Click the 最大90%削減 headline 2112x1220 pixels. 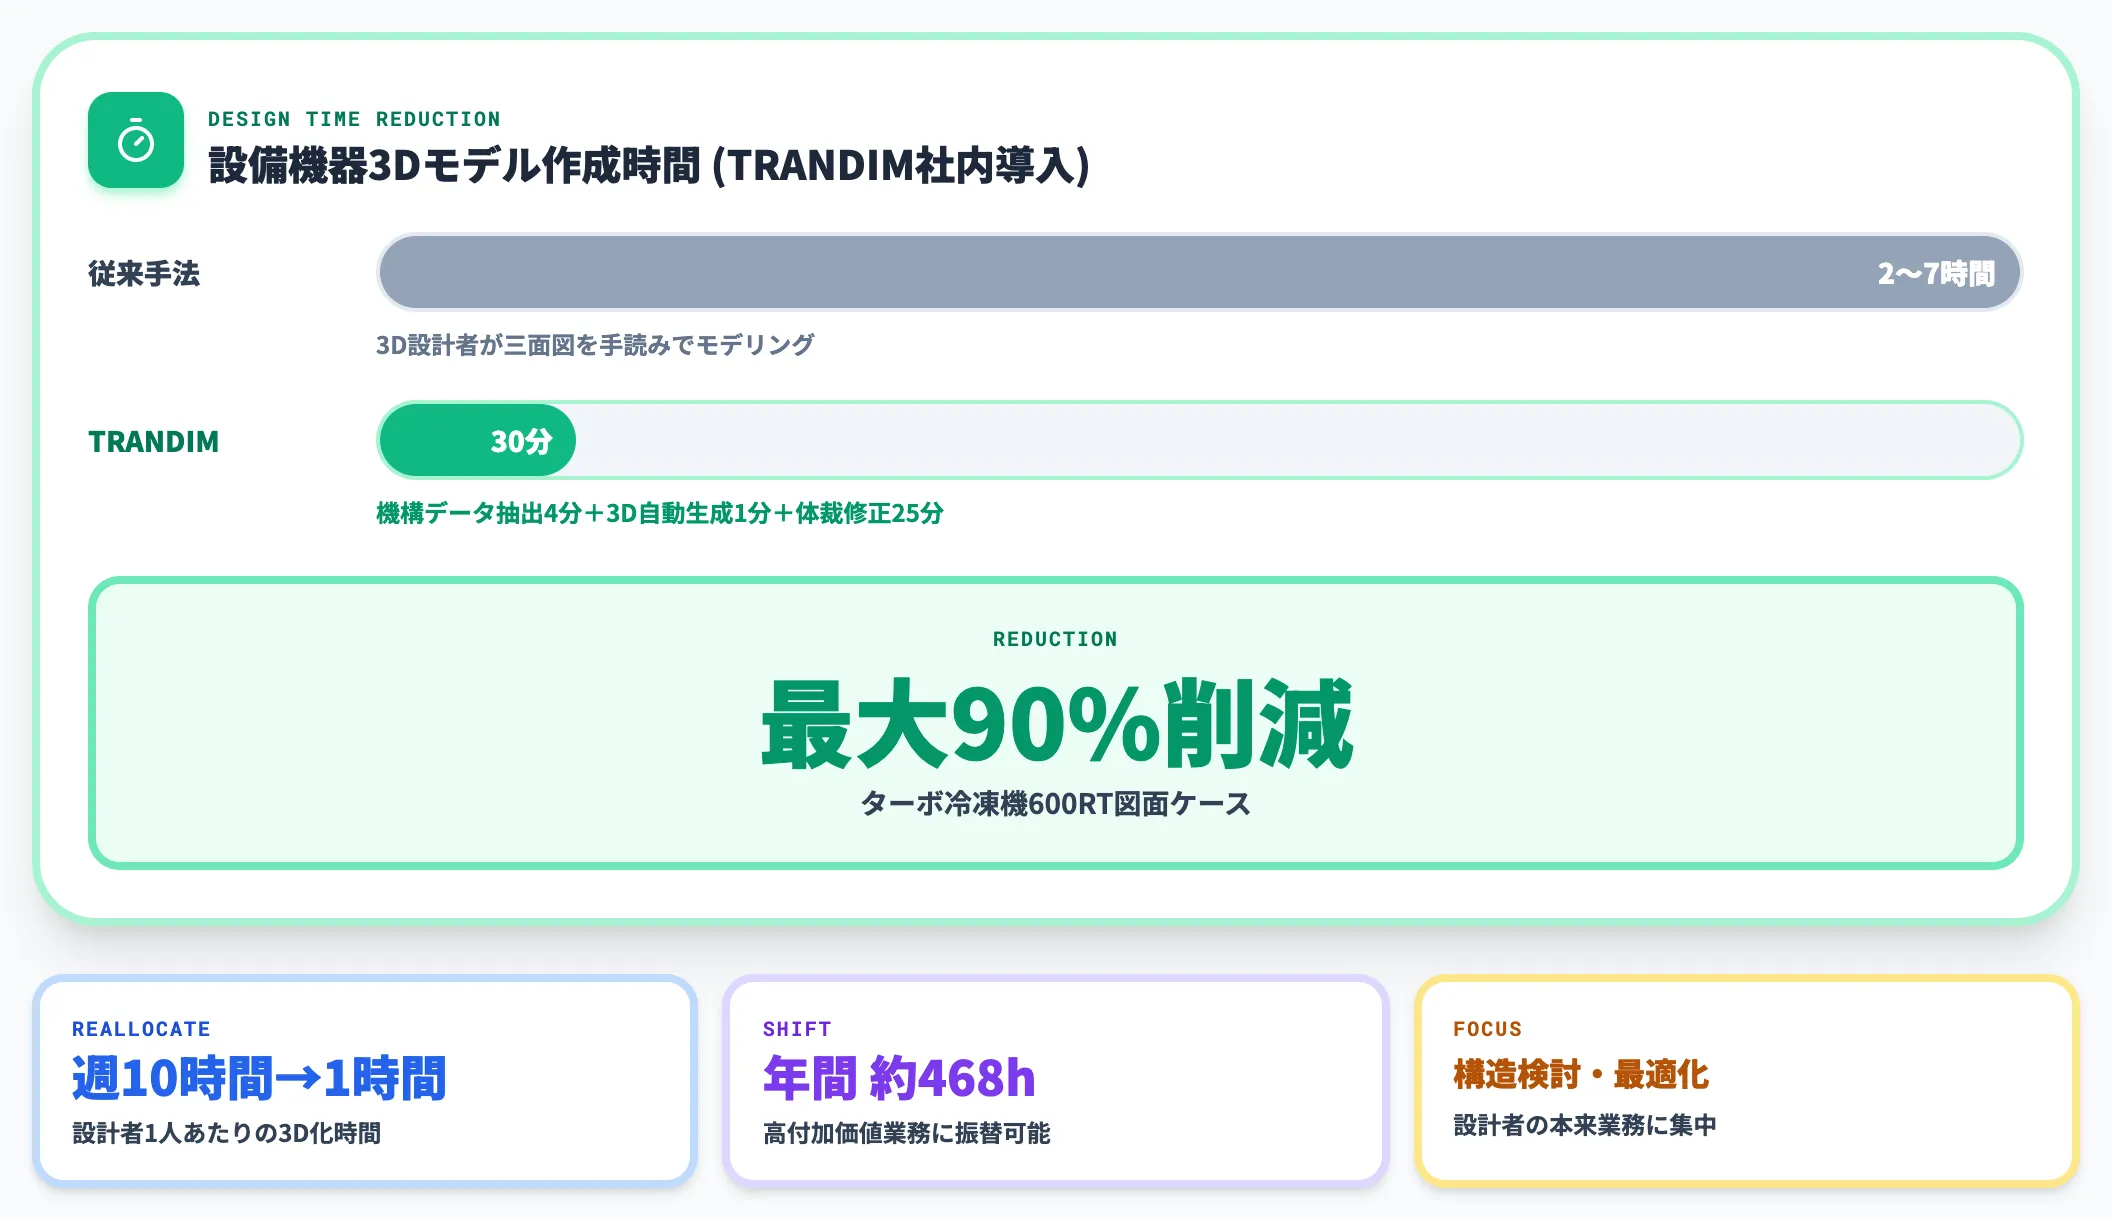point(1056,724)
